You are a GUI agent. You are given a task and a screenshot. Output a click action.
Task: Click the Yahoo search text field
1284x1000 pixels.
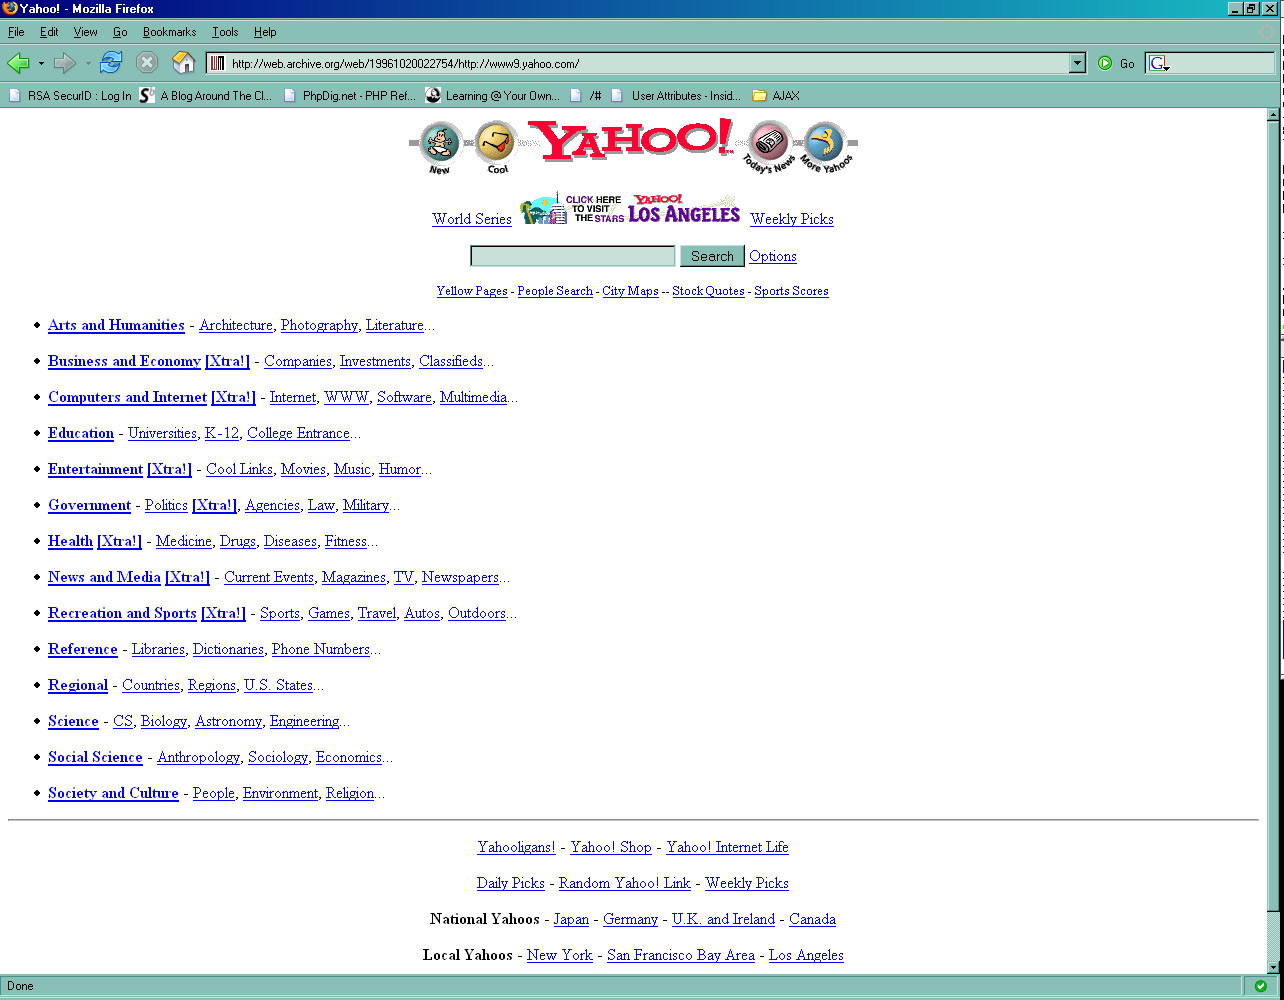[573, 256]
